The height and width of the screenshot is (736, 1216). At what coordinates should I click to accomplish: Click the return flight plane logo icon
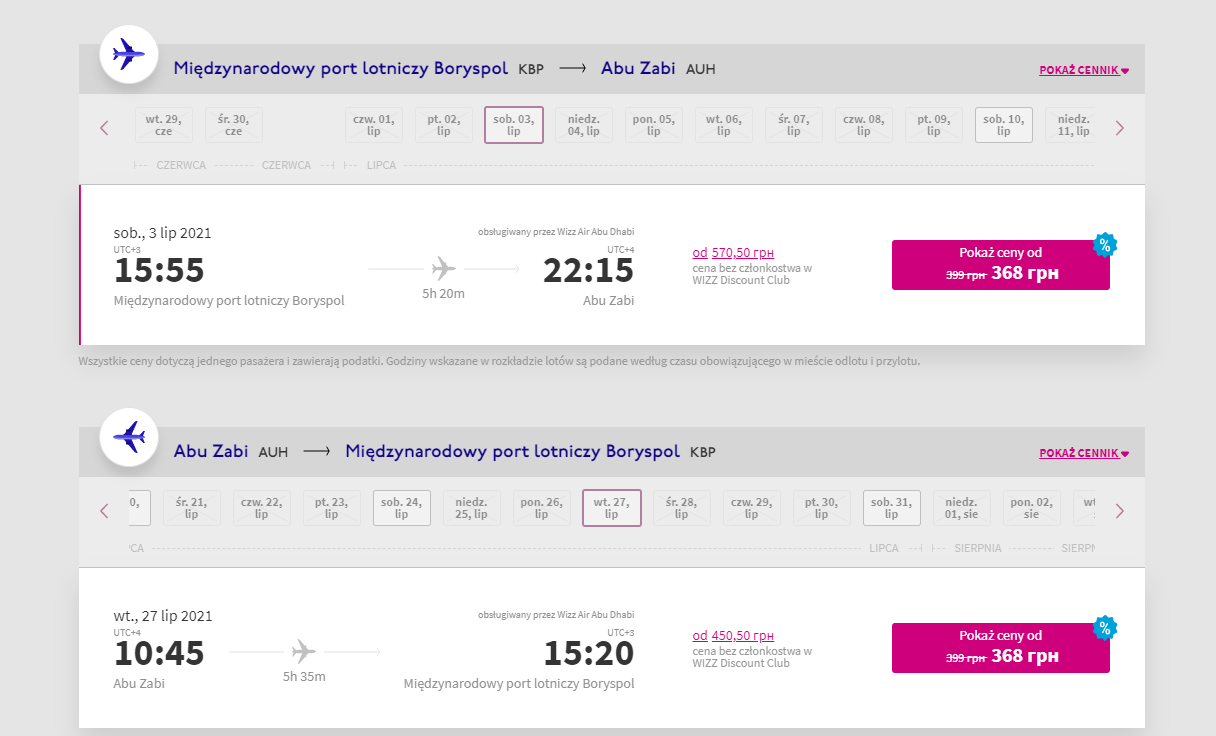click(129, 437)
